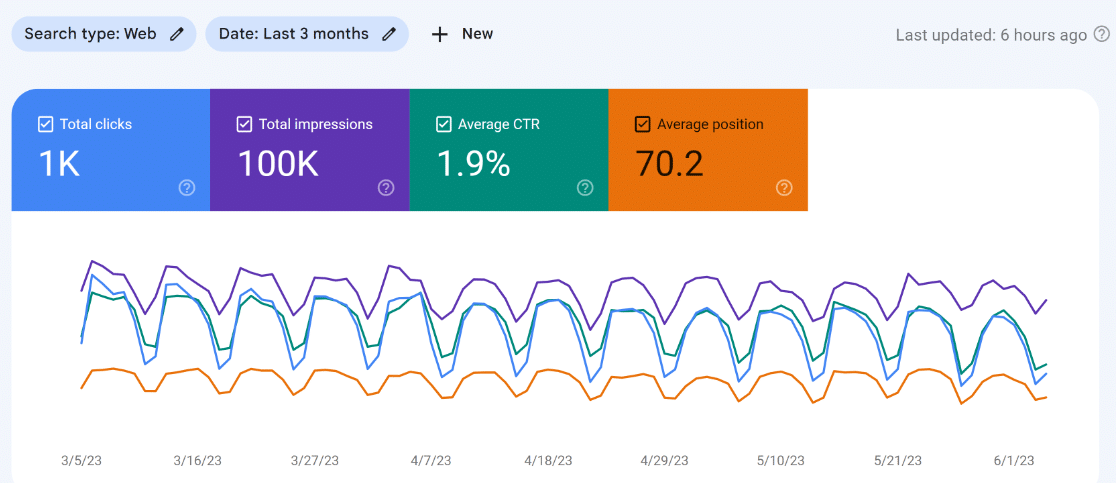Click the pencil icon on Search type filter
The image size is (1116, 483).
pos(177,34)
